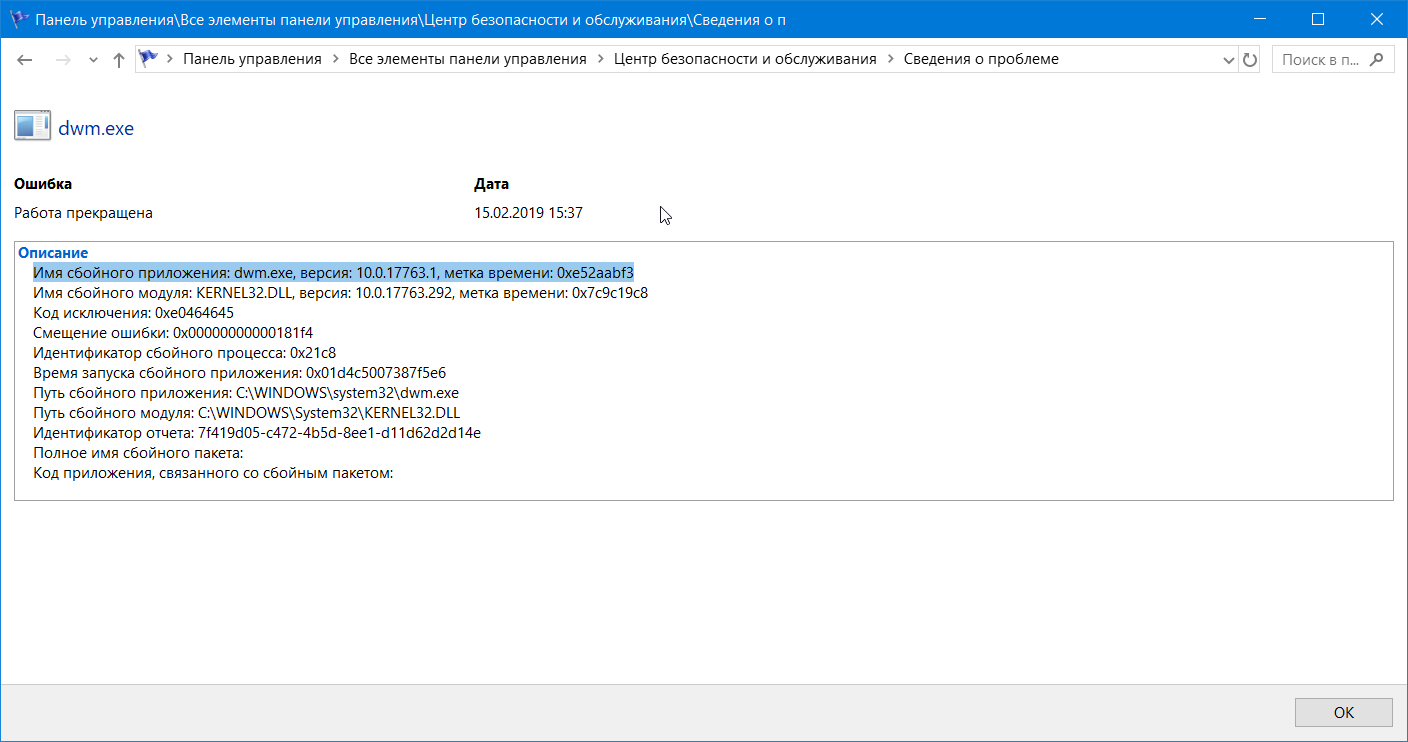Click the Ошибка column label

pyautogui.click(x=43, y=184)
